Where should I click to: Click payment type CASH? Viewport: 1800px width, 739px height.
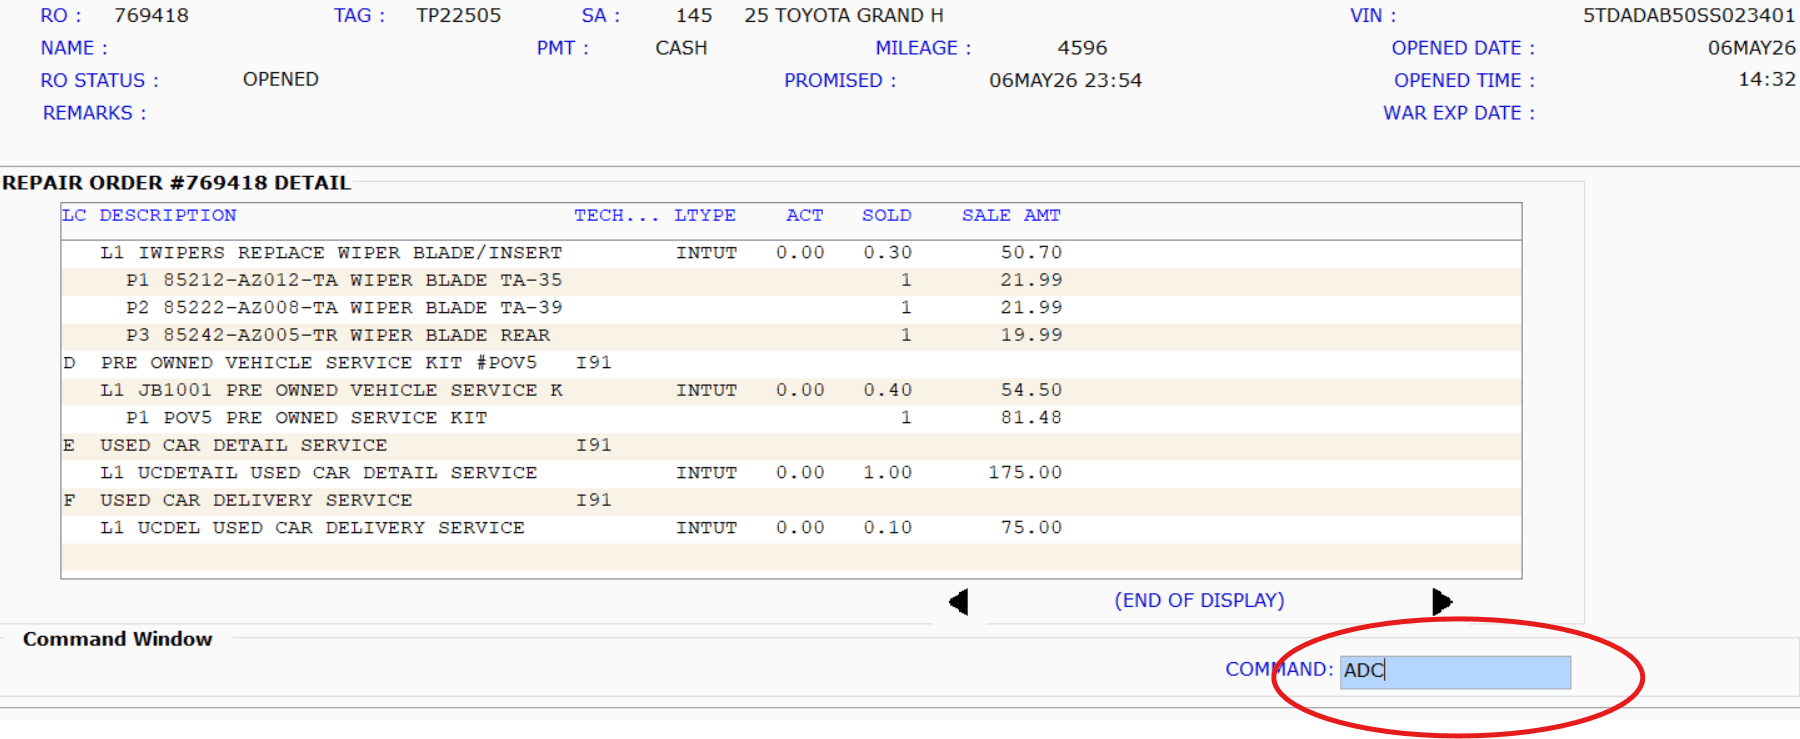click(x=681, y=48)
